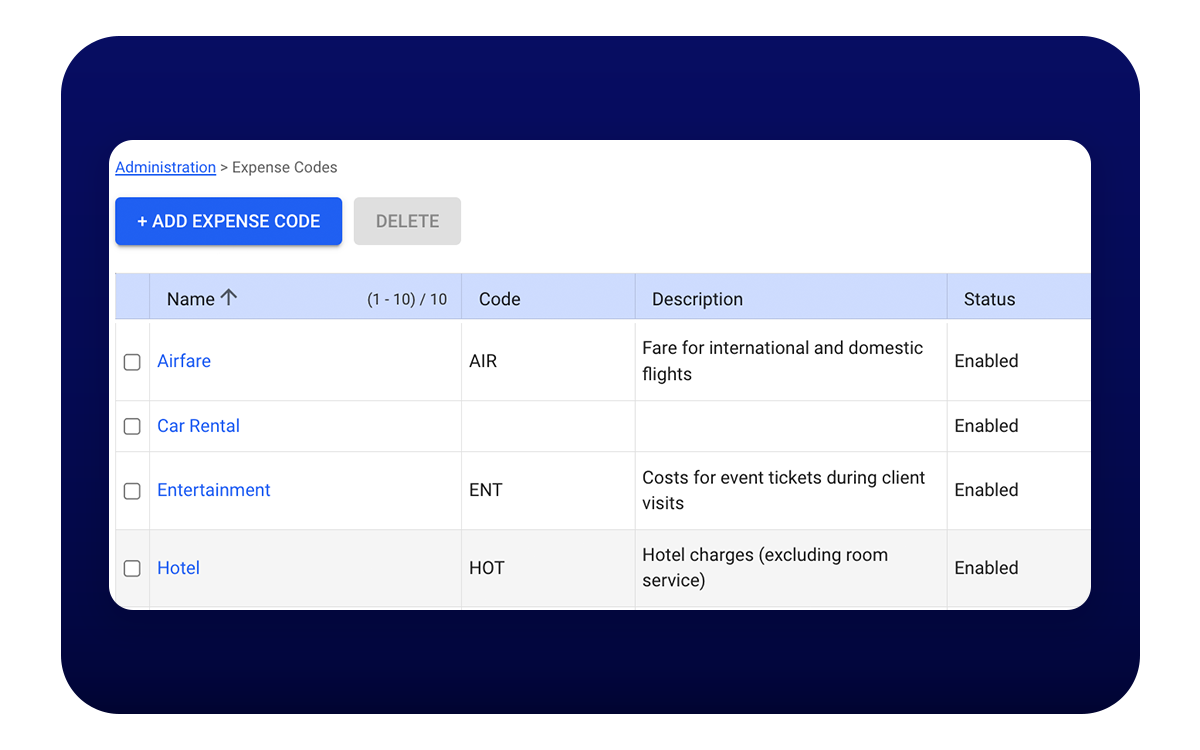Viewport: 1200px width, 750px height.
Task: Sort the table by the Code column
Action: (499, 299)
